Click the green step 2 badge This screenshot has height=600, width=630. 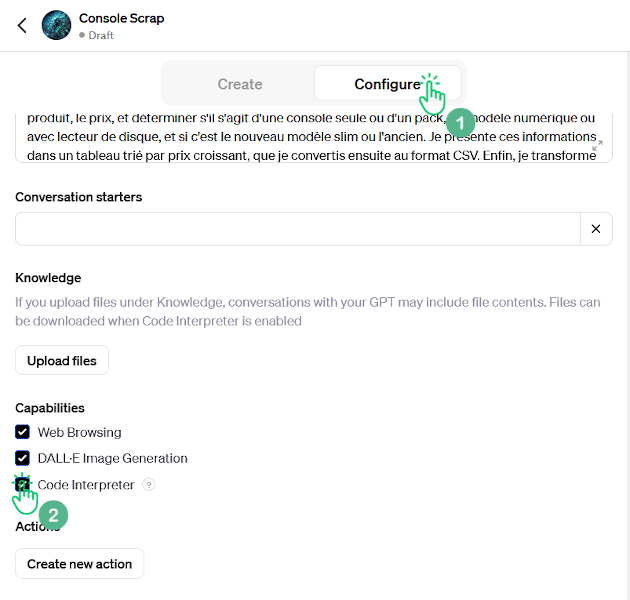point(52,516)
